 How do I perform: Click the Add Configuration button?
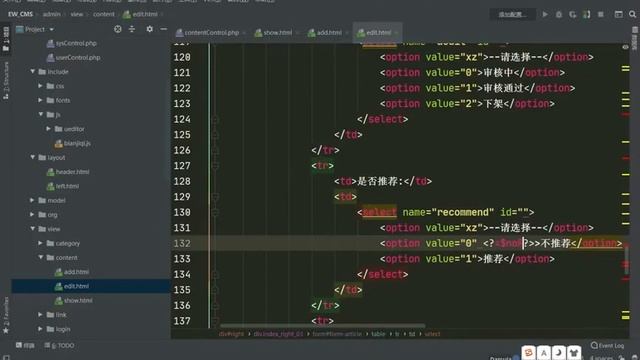tap(513, 14)
